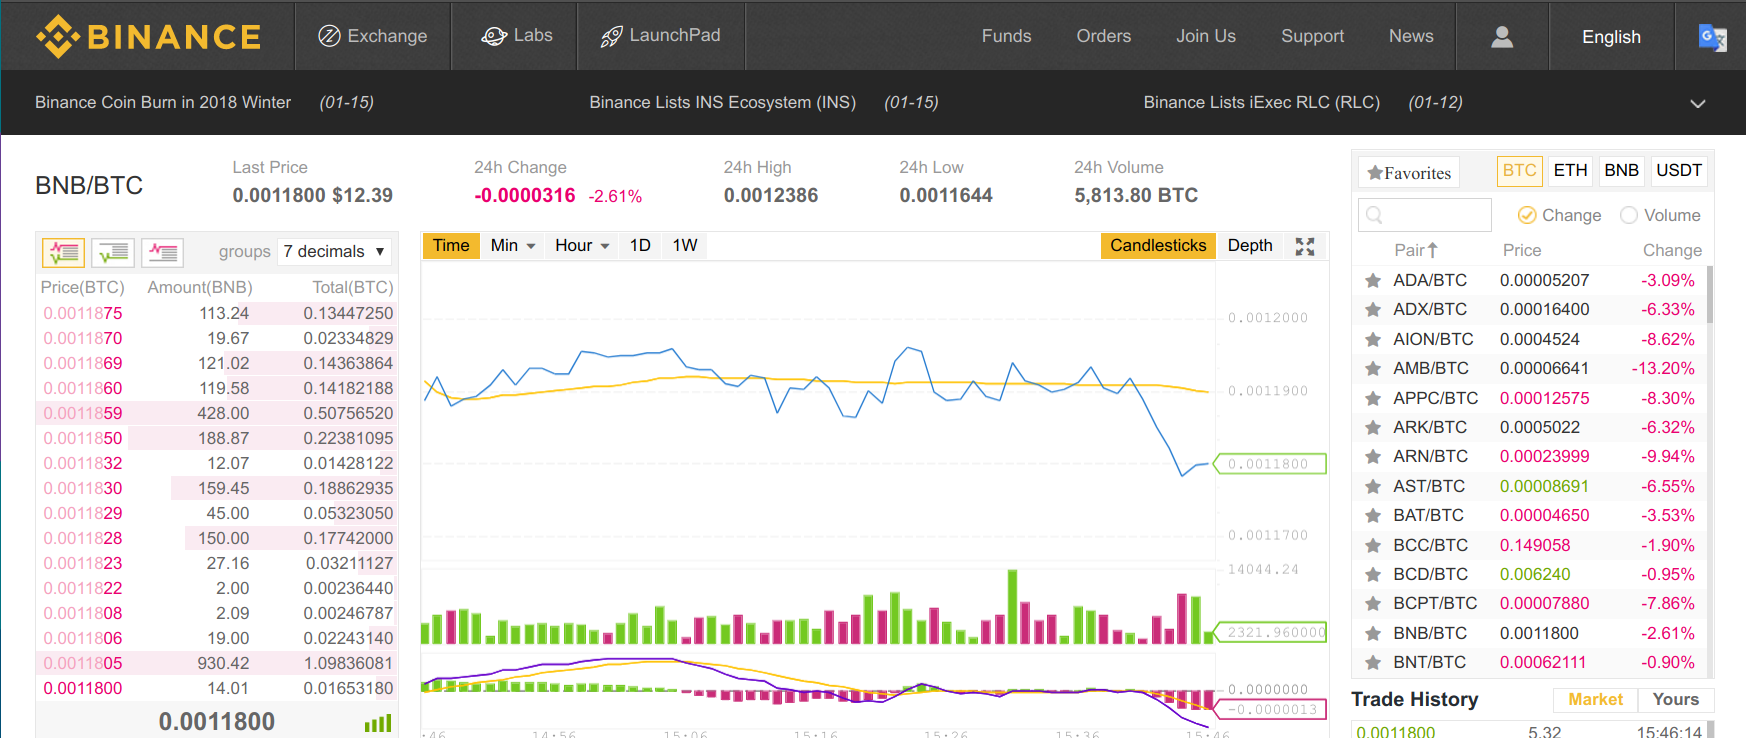Star the AION/BTC pair

click(x=1373, y=340)
